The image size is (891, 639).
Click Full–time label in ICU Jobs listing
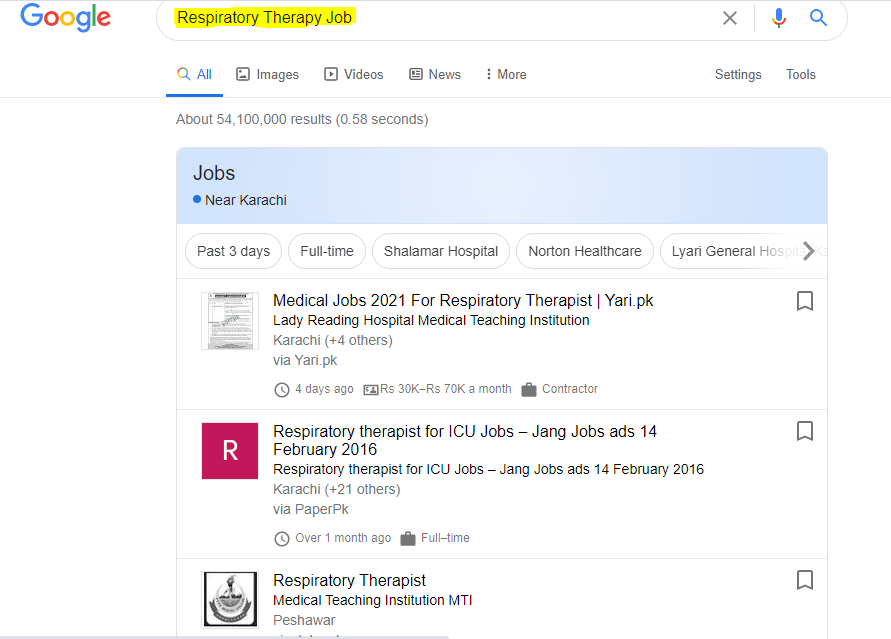pyautogui.click(x=445, y=538)
